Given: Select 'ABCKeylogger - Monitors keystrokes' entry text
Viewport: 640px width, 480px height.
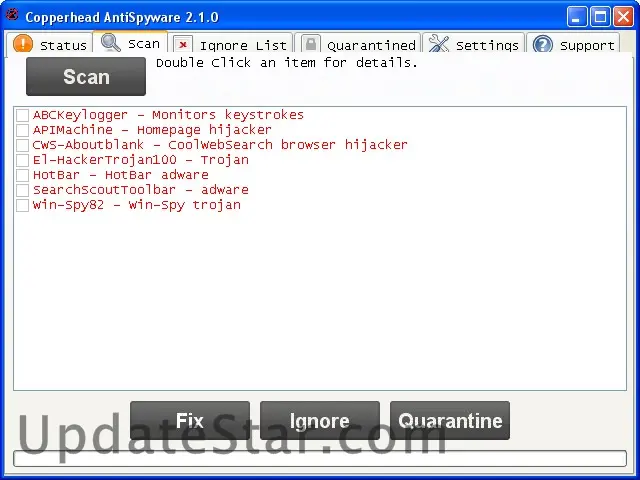Looking at the screenshot, I should pos(168,116).
